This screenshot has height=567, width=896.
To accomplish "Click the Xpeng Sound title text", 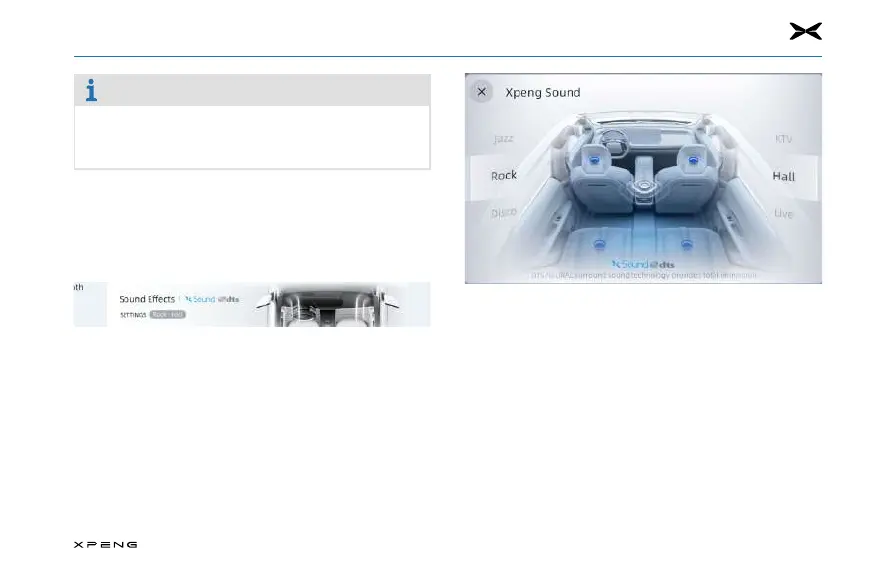I will pyautogui.click(x=543, y=93).
